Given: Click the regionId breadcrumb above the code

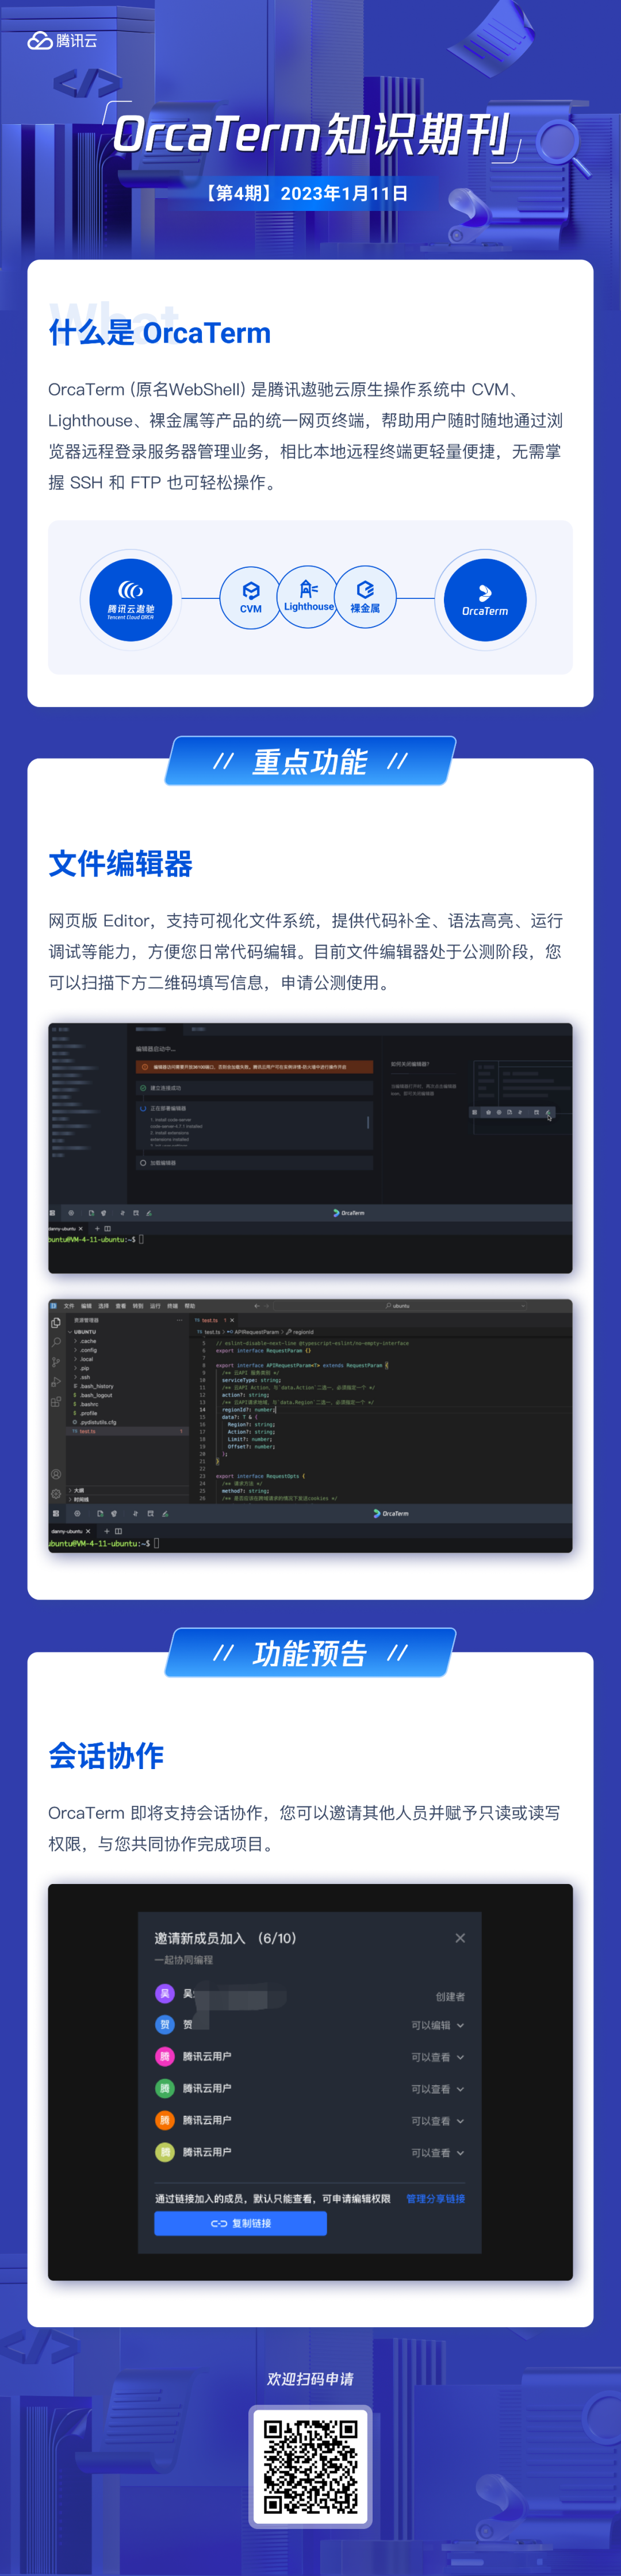Looking at the screenshot, I should [x=300, y=1332].
